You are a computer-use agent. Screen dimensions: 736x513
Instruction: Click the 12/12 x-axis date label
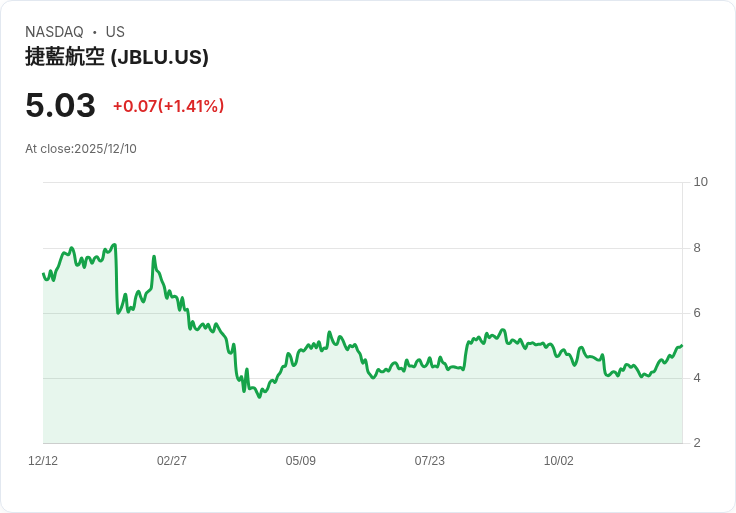[43, 461]
